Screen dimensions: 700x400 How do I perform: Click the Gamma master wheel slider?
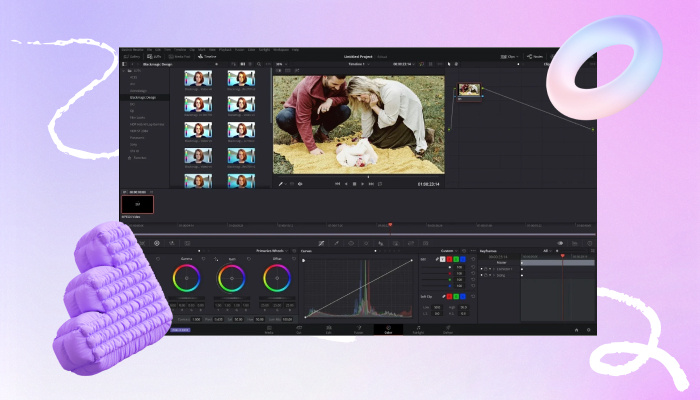pos(186,298)
